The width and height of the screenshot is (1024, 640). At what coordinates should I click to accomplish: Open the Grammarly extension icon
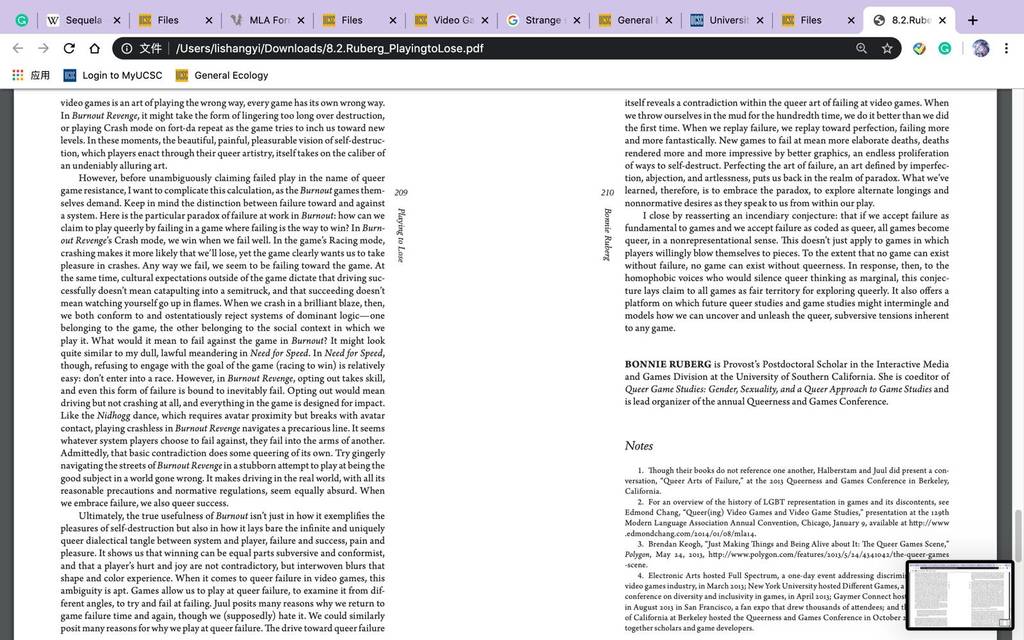click(x=944, y=48)
